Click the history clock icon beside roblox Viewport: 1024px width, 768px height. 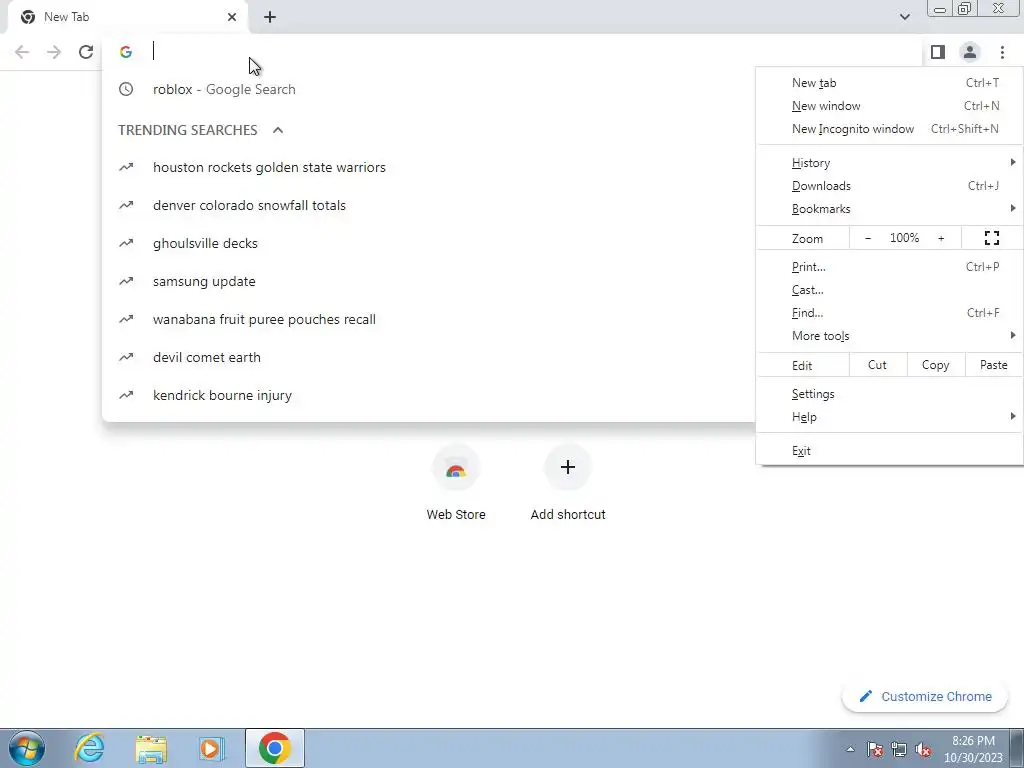(x=126, y=89)
